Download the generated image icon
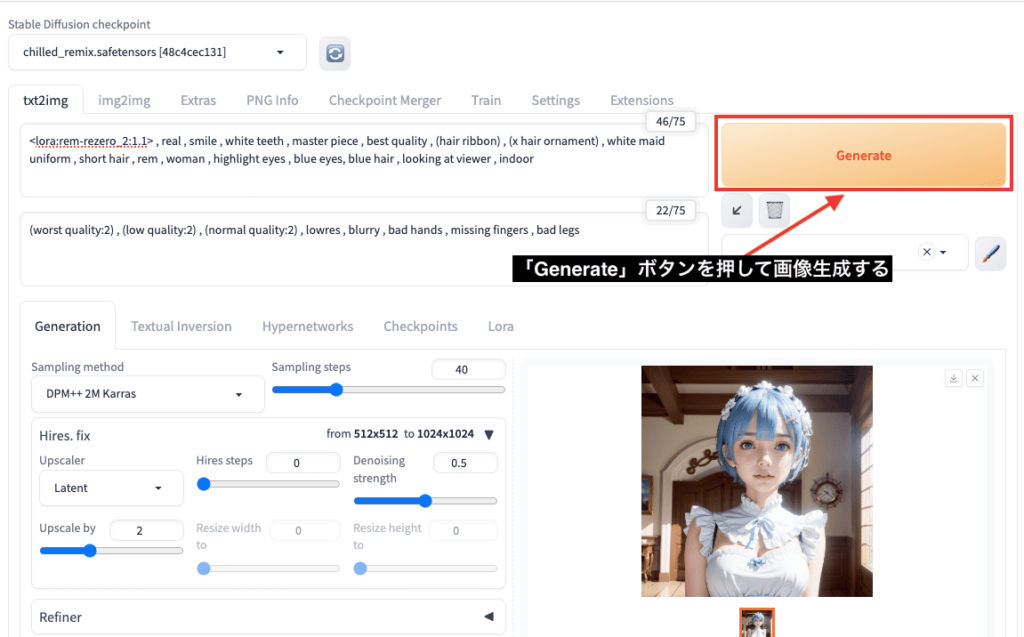This screenshot has height=637, width=1024. pos(953,378)
